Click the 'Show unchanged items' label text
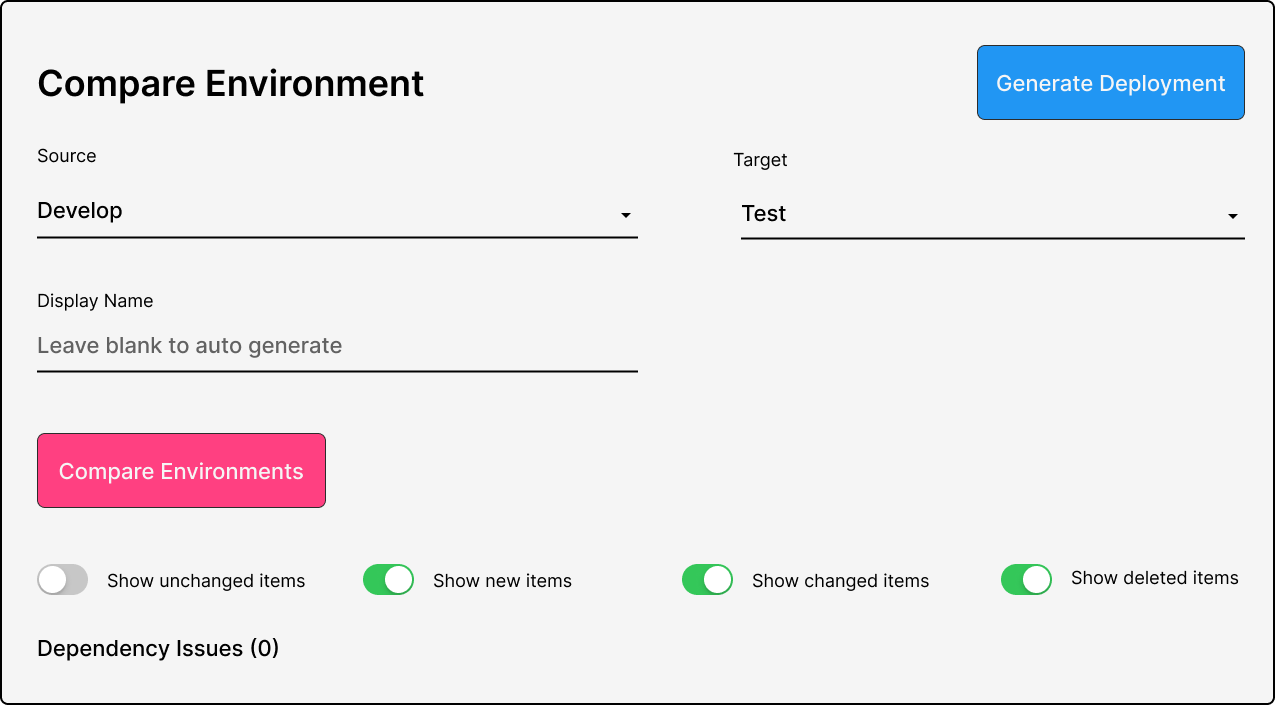This screenshot has width=1275, height=705. coord(206,581)
